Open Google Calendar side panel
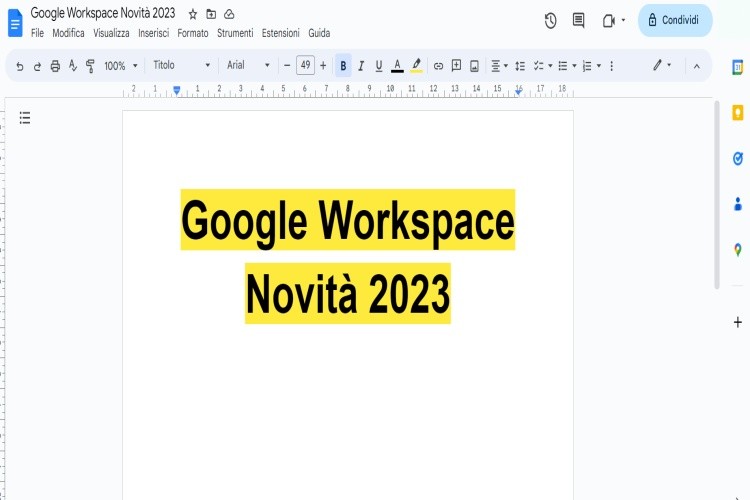Image resolution: width=750 pixels, height=500 pixels. click(x=738, y=67)
